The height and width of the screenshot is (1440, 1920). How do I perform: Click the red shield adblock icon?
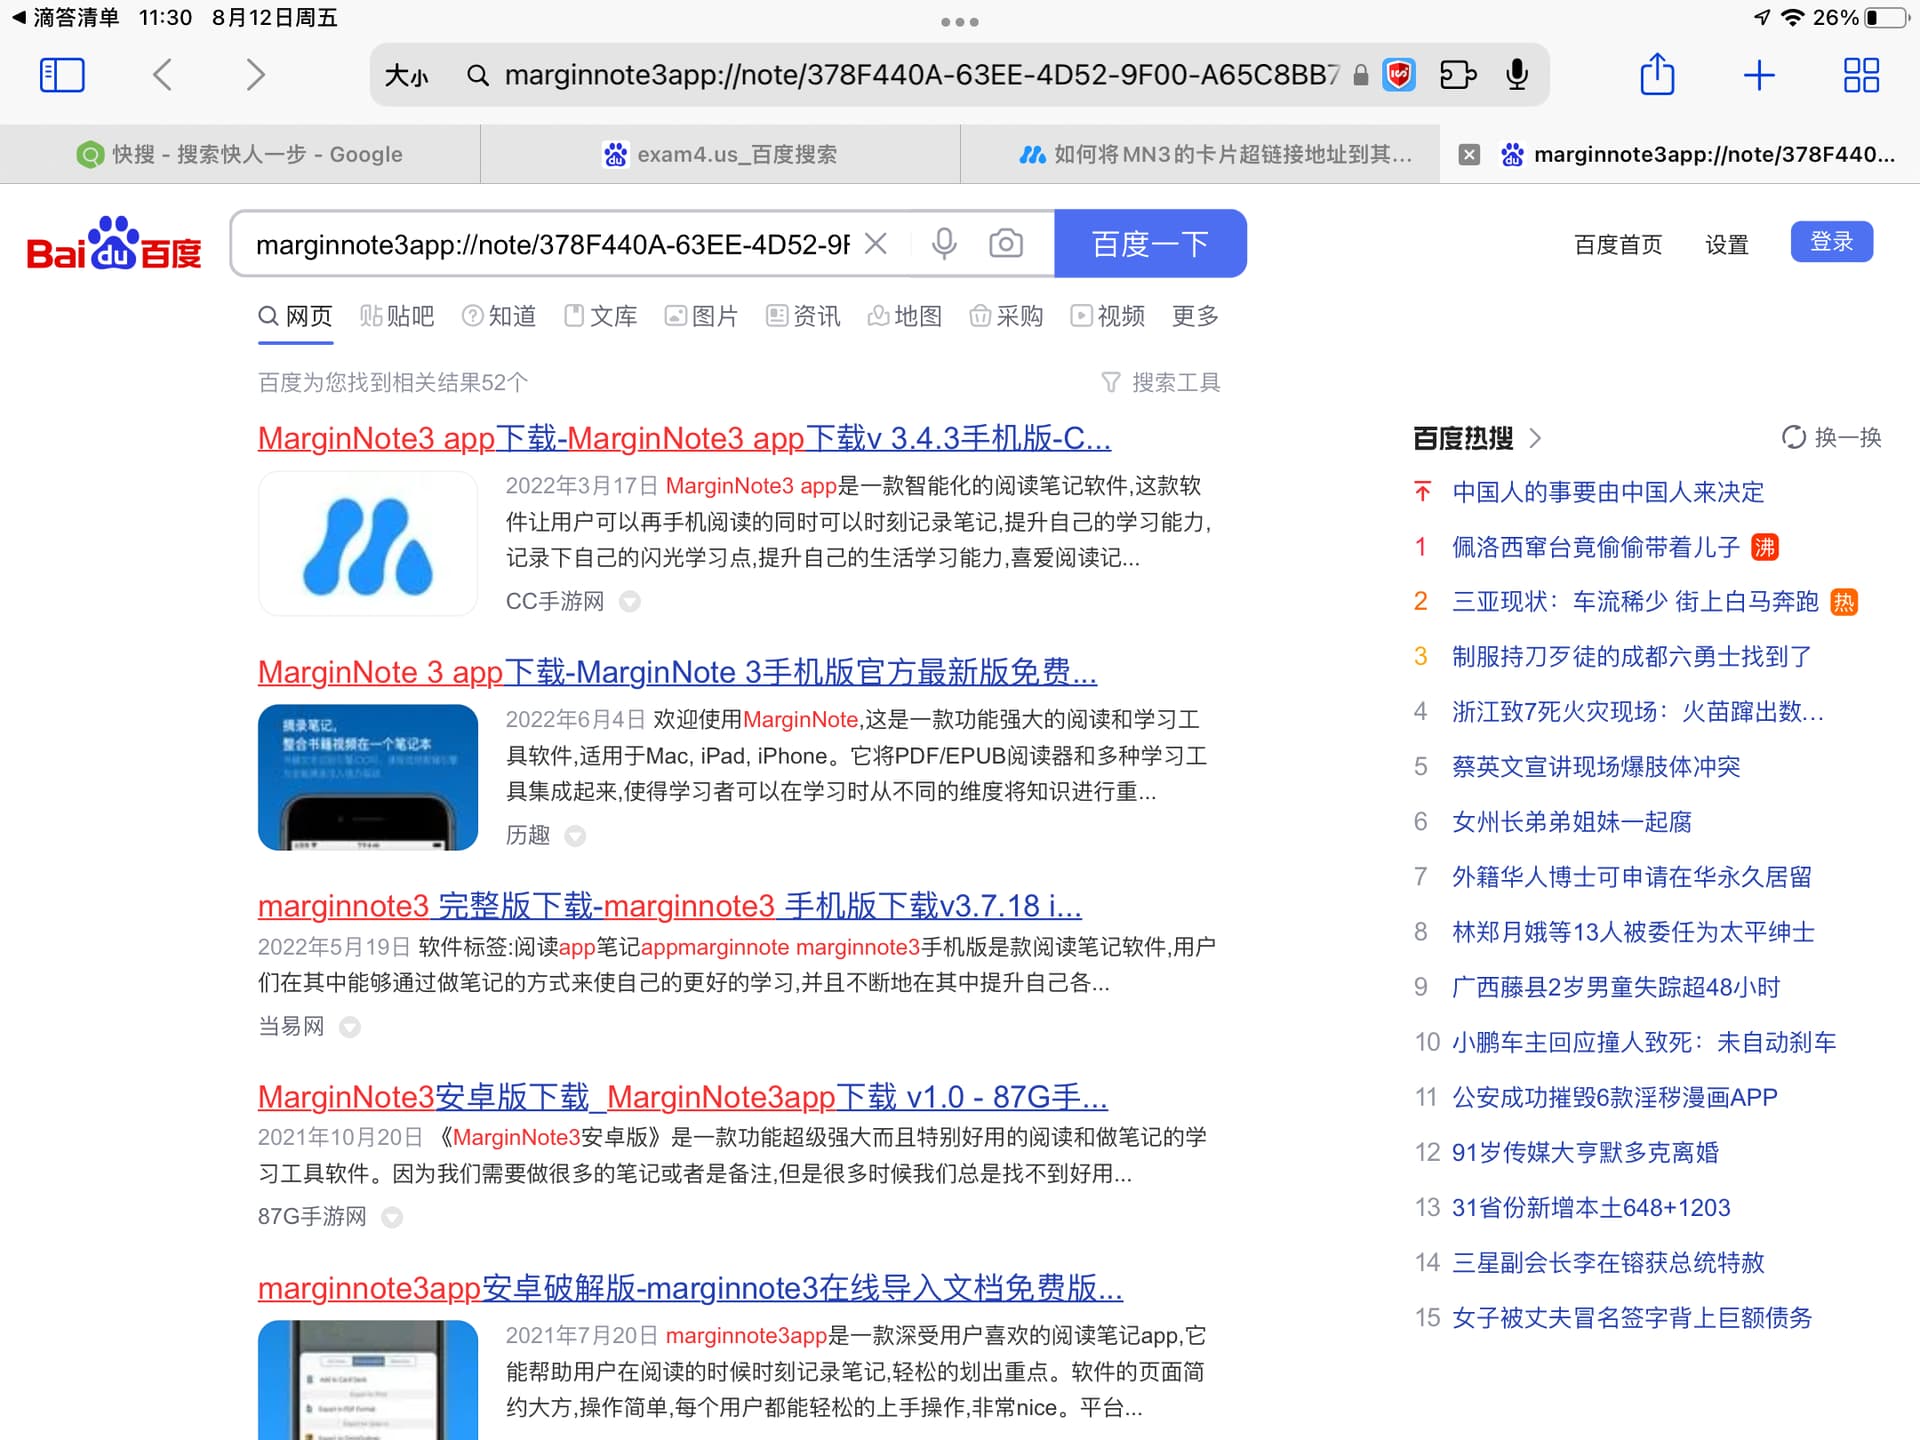point(1399,75)
